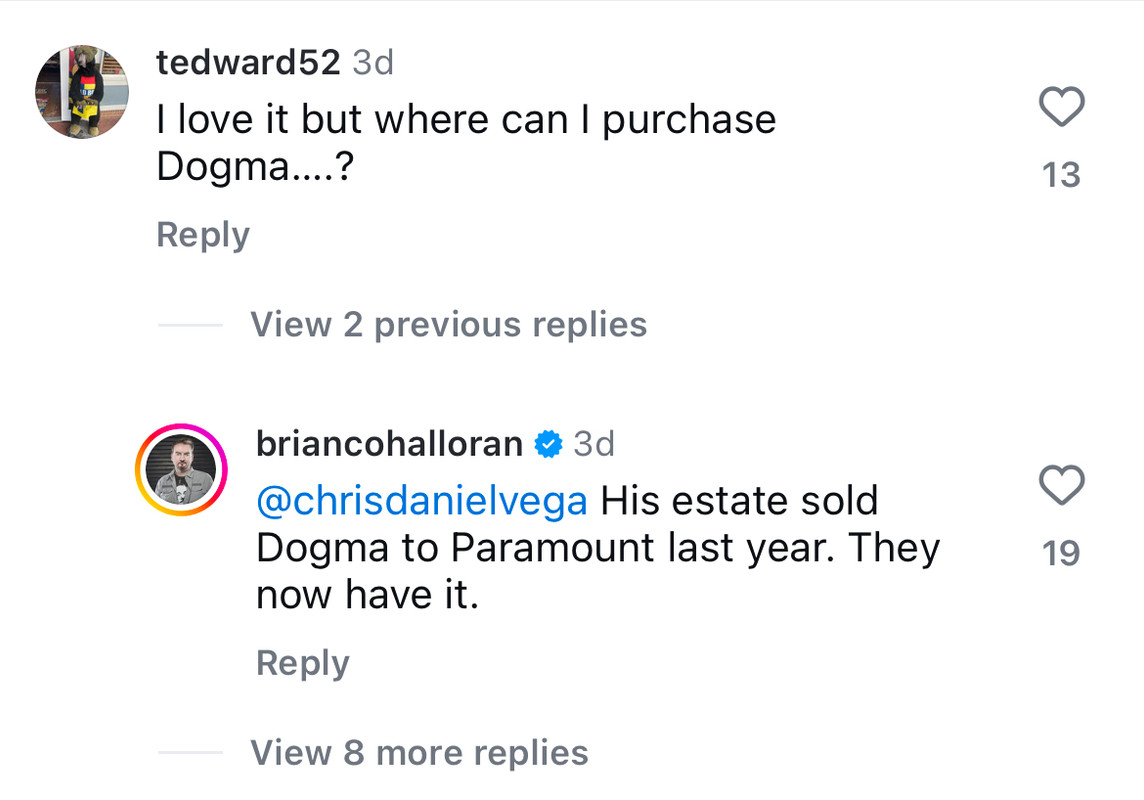Expand View 2 previous replies
This screenshot has height=800, width=1144.
(x=449, y=325)
